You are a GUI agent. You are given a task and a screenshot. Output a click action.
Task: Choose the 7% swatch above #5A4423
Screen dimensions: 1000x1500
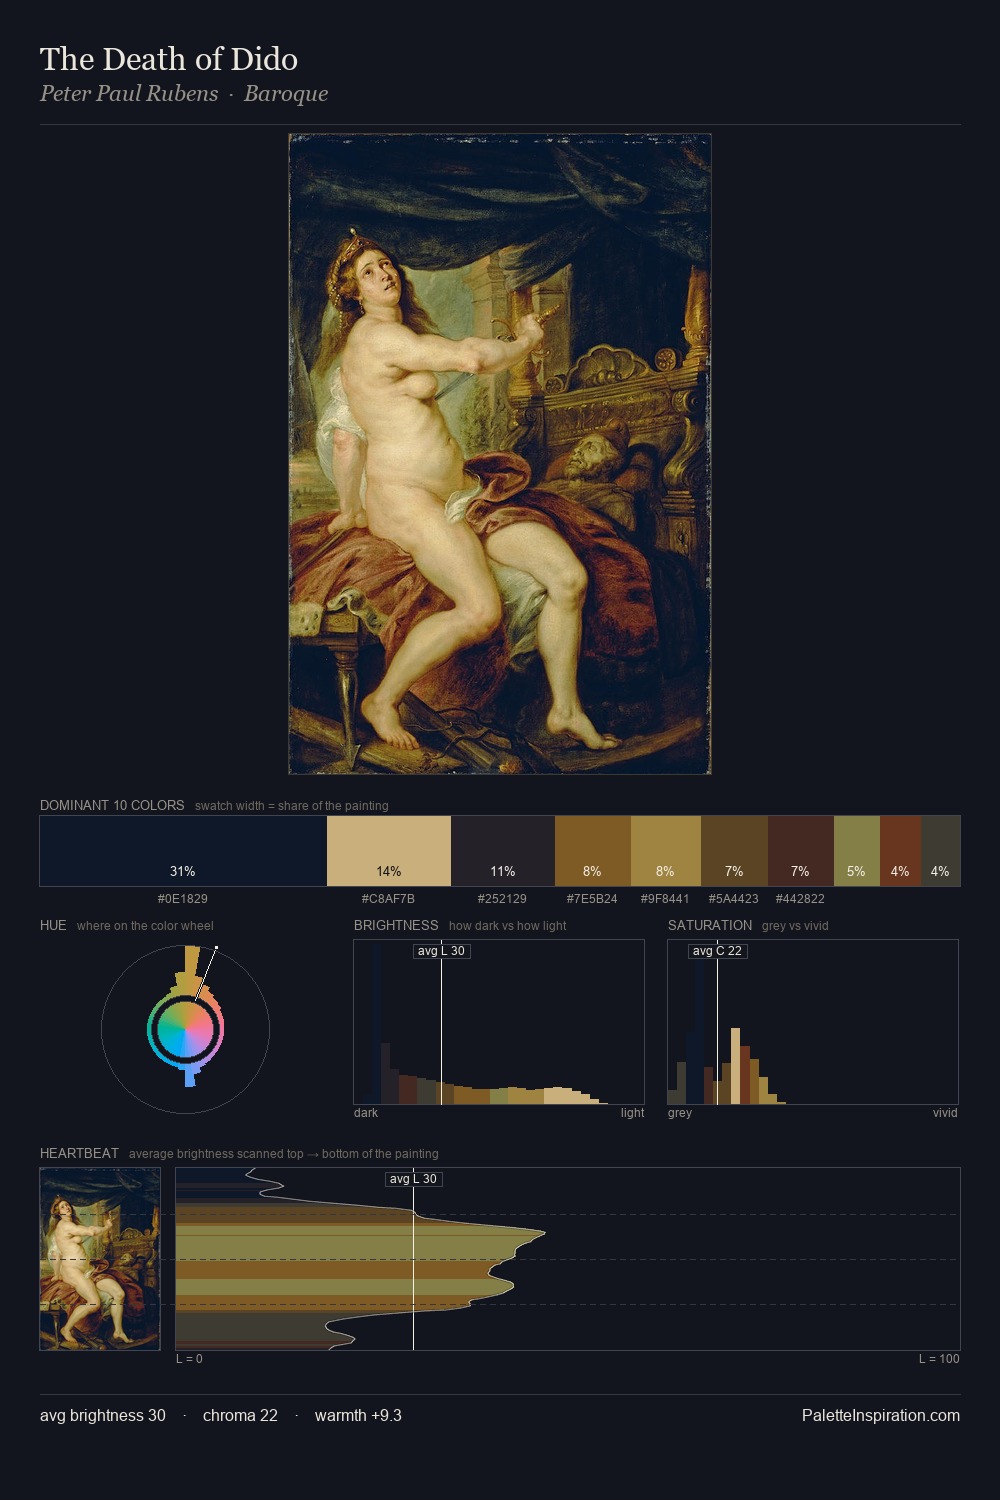pyautogui.click(x=734, y=851)
